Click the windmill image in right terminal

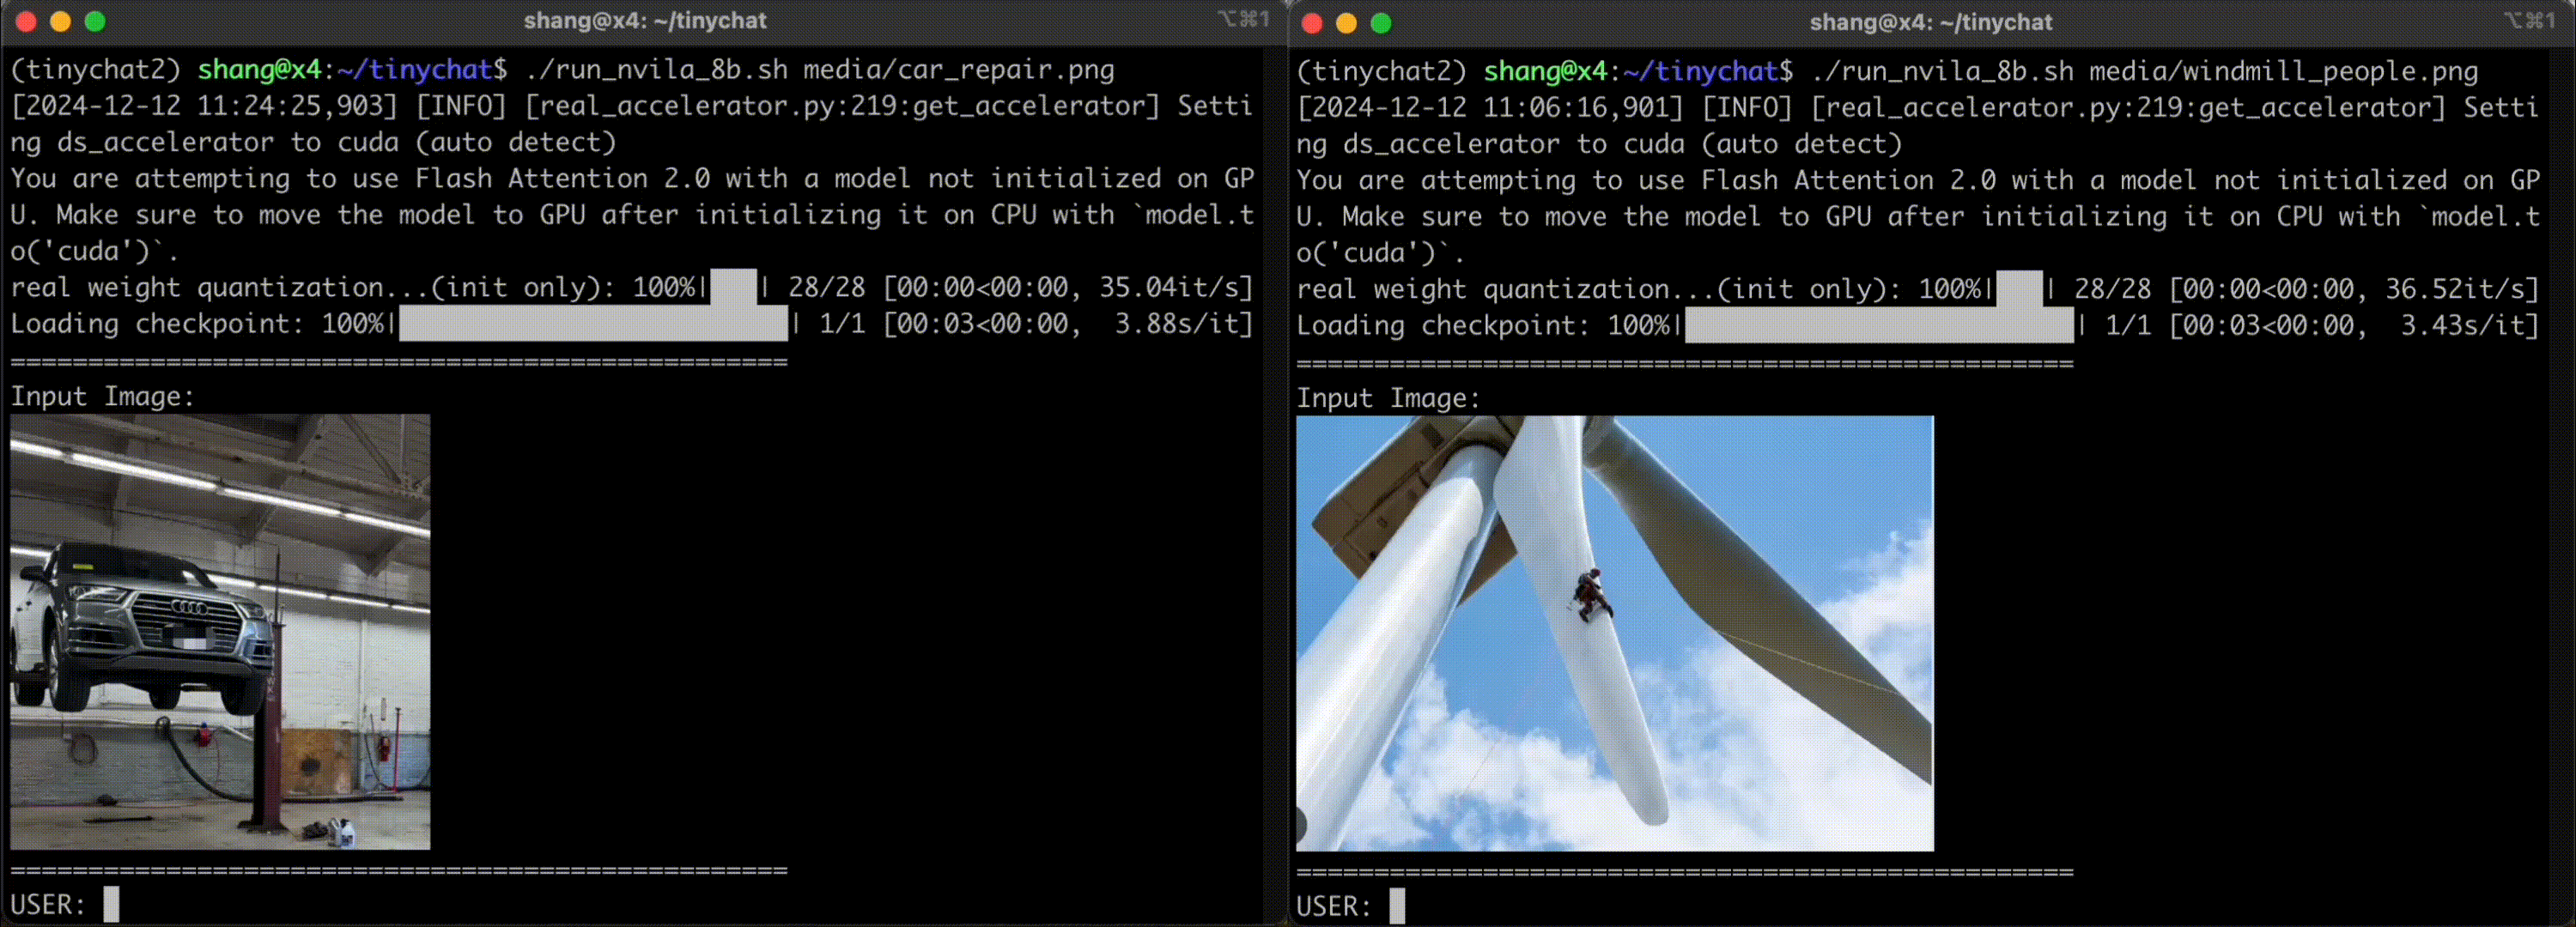1615,634
